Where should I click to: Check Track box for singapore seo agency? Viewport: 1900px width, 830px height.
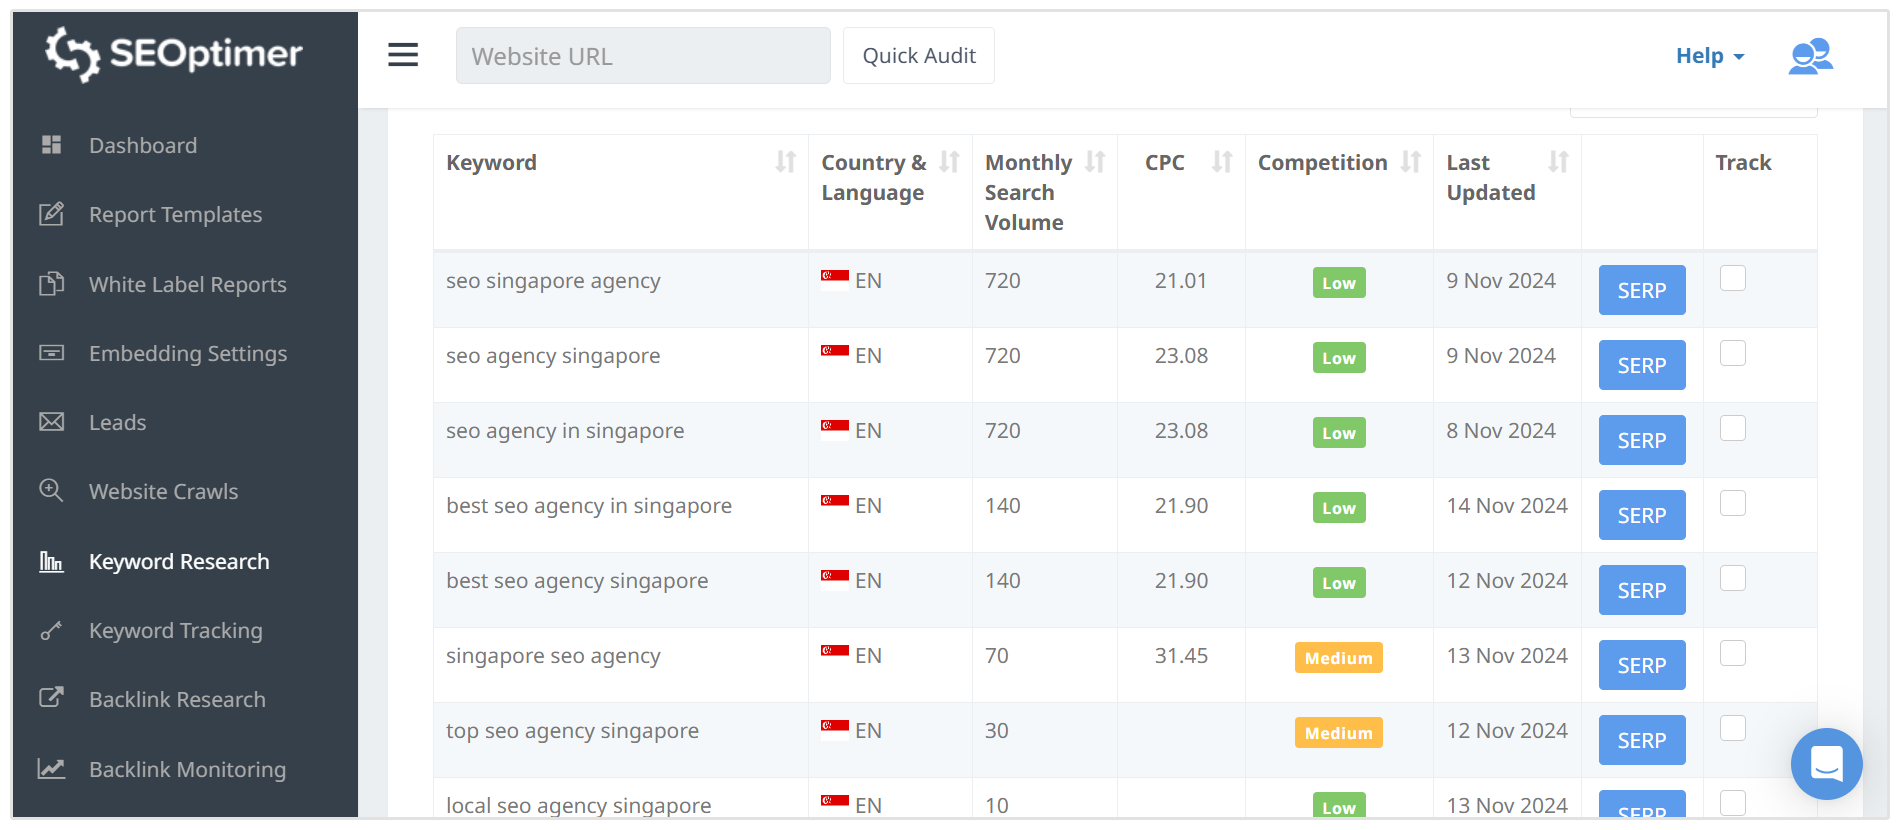pos(1733,653)
